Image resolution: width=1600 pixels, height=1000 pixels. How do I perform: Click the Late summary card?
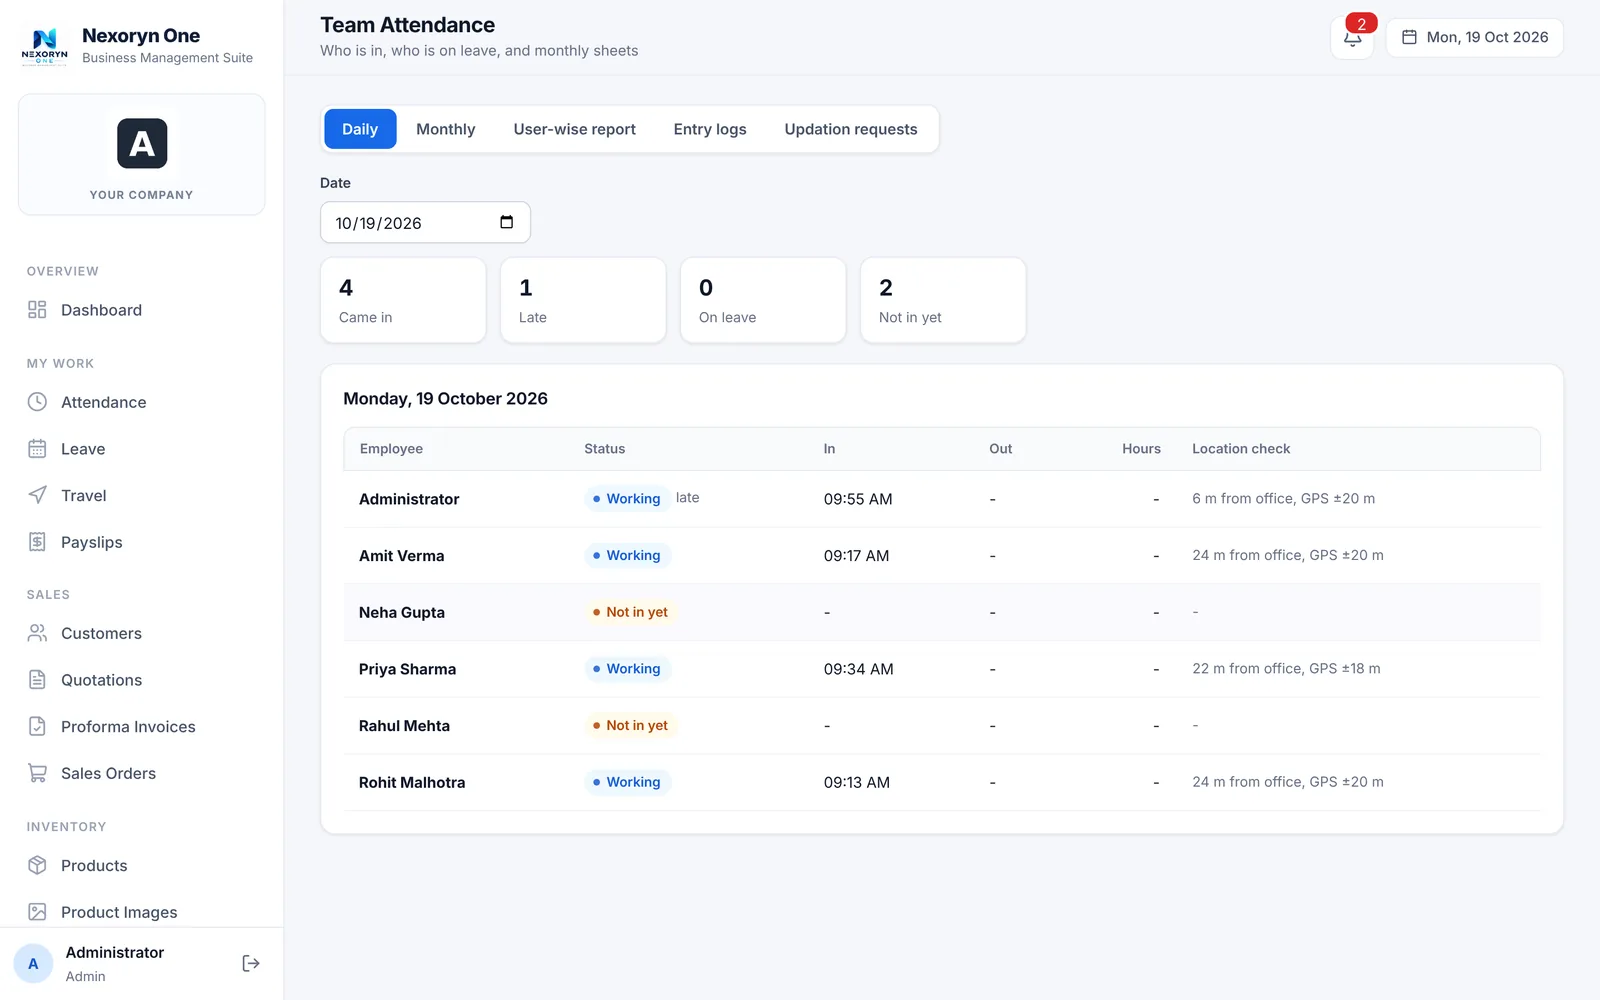pyautogui.click(x=583, y=300)
